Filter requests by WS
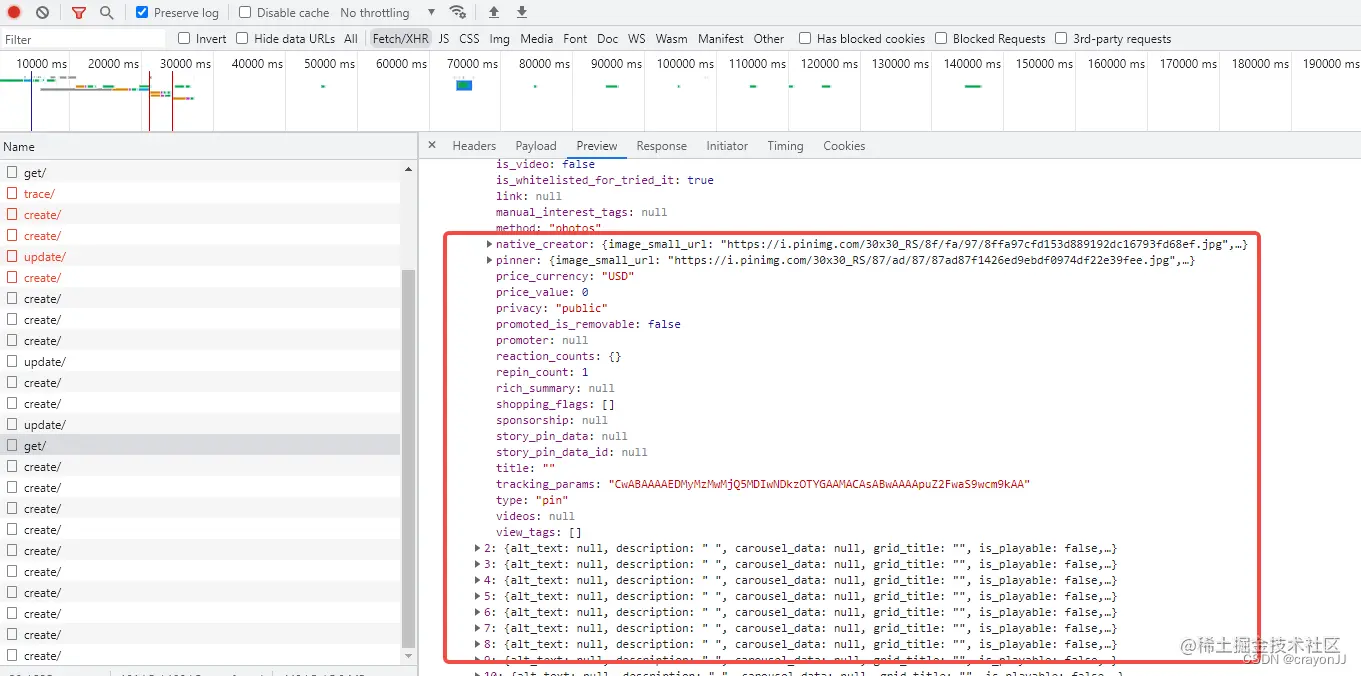 coord(637,39)
